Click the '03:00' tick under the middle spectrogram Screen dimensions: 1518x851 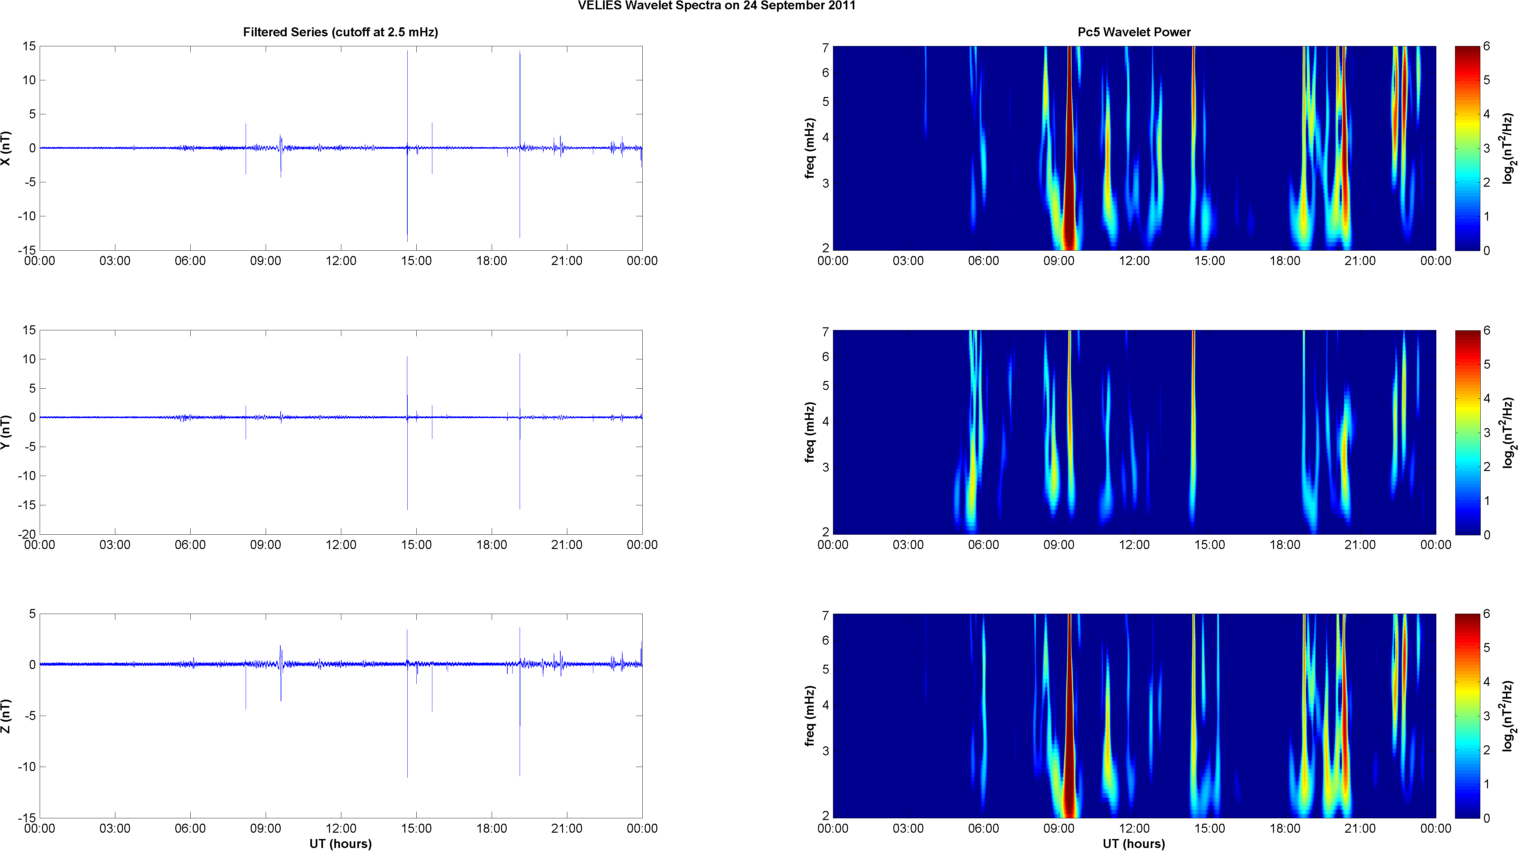908,545
